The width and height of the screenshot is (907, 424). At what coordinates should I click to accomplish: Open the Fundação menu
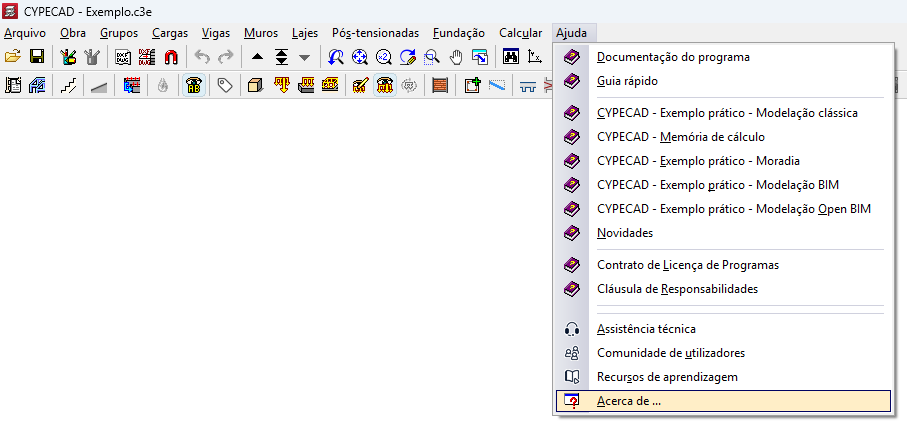[458, 33]
